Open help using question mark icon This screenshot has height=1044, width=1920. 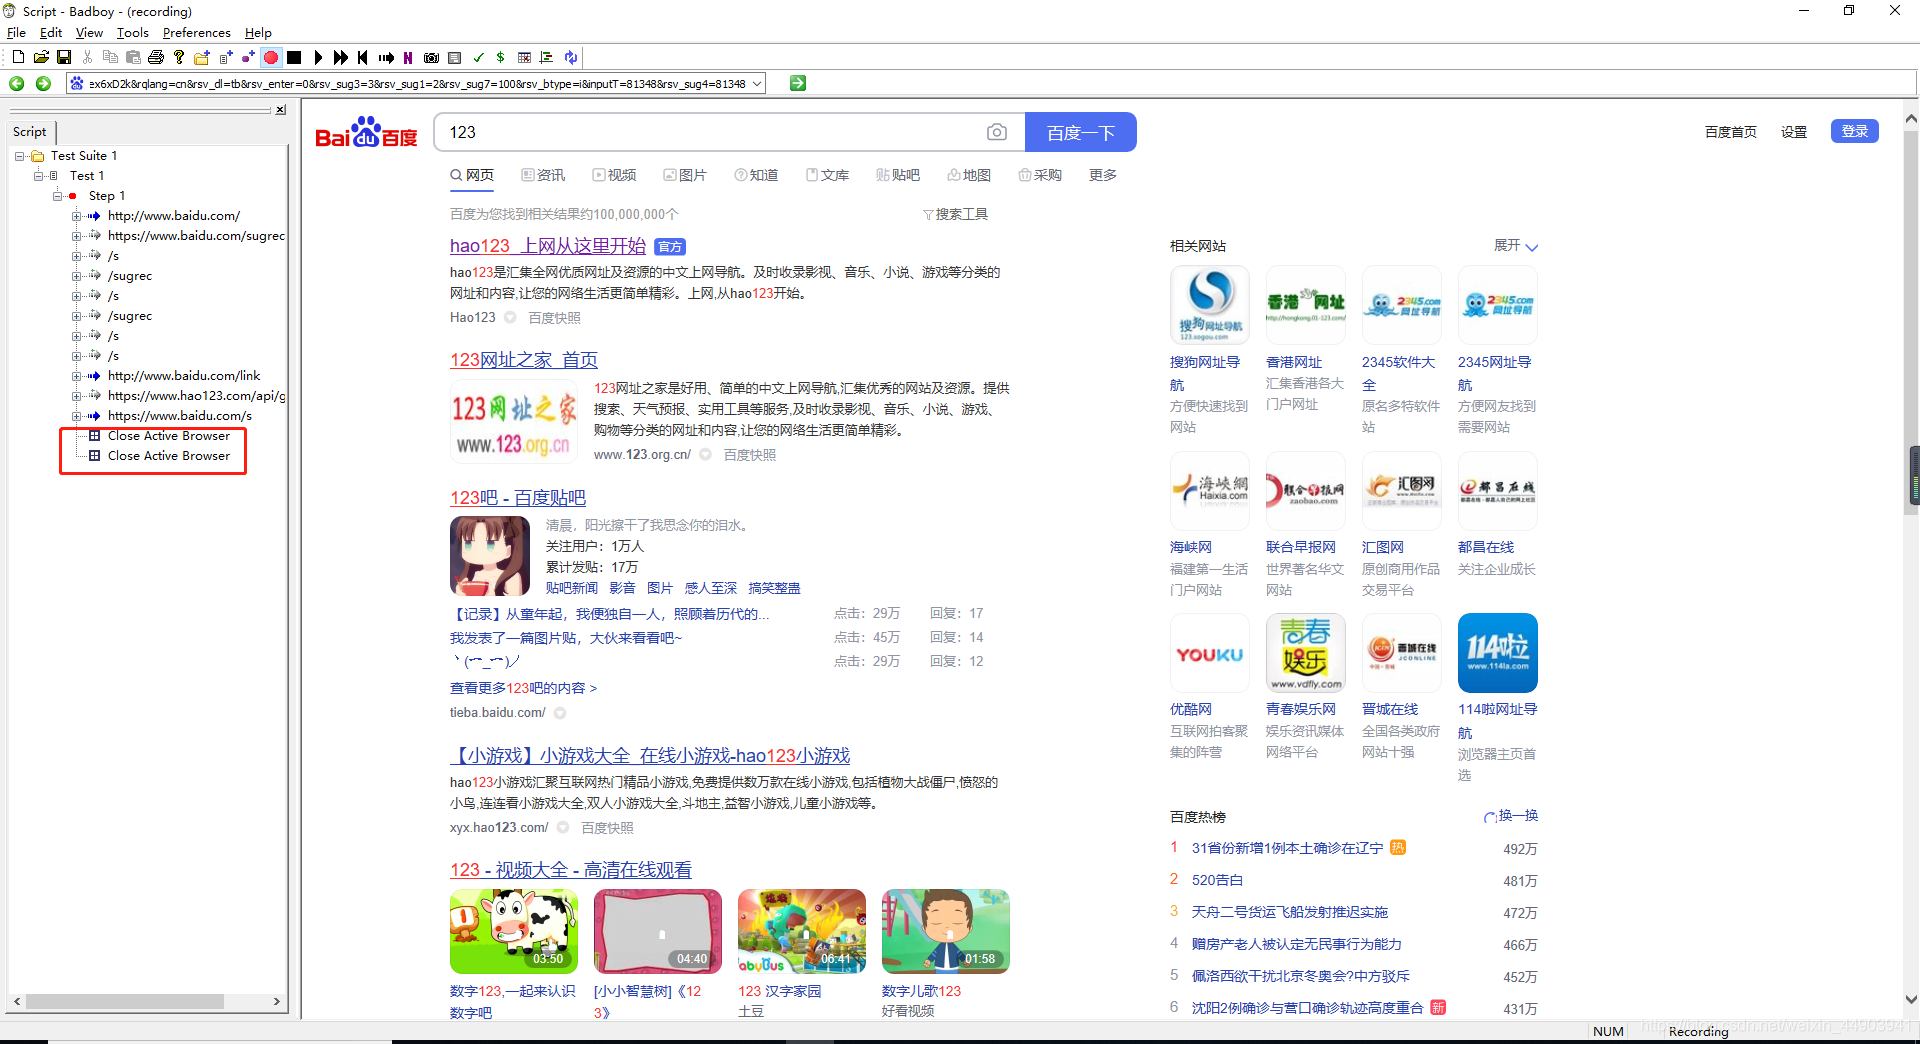point(179,57)
